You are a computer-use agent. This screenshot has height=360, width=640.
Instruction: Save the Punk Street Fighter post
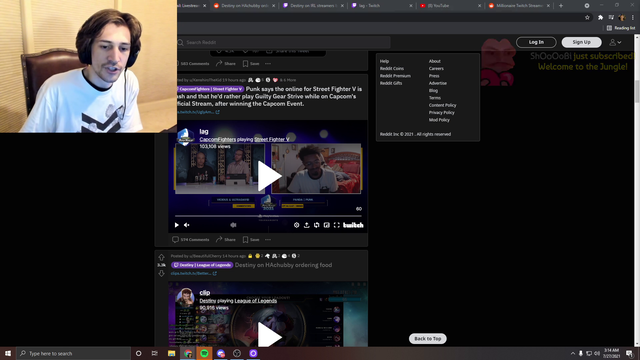click(251, 240)
